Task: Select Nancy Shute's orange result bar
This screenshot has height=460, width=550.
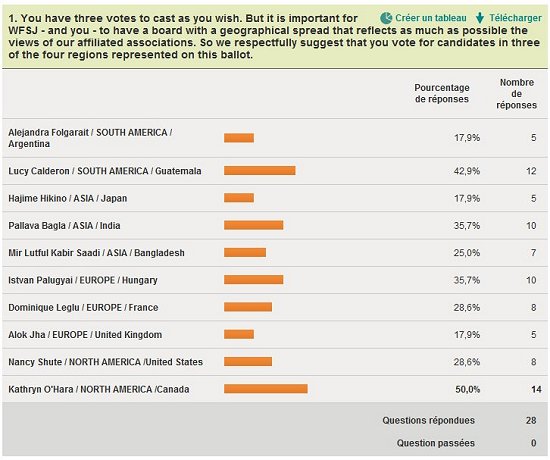Action: click(248, 361)
